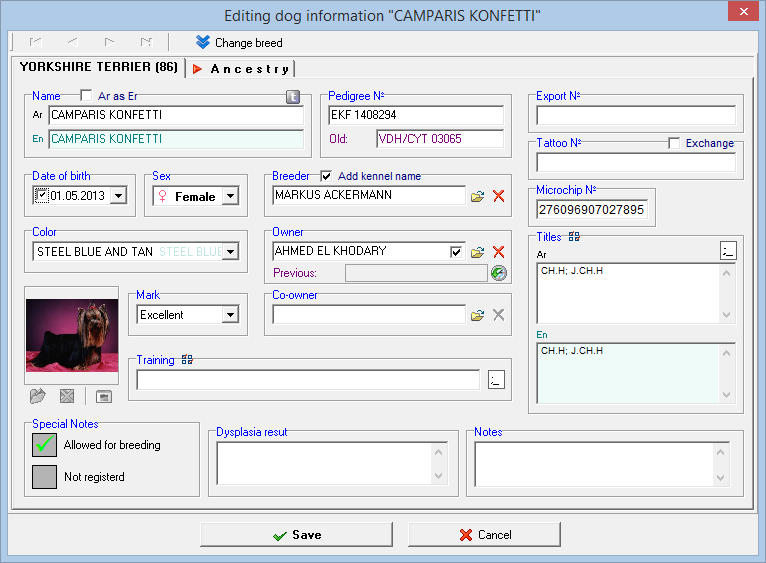
Task: Click the photo capture icon
Action: click(104, 396)
